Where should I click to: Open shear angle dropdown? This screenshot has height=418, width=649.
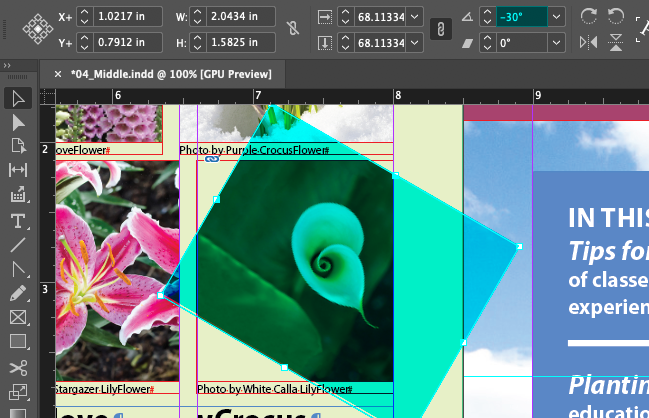click(556, 43)
